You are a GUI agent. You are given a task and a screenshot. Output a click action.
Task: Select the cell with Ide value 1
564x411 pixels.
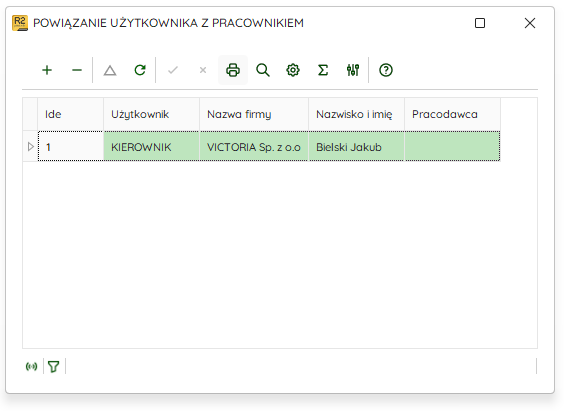click(x=70, y=146)
